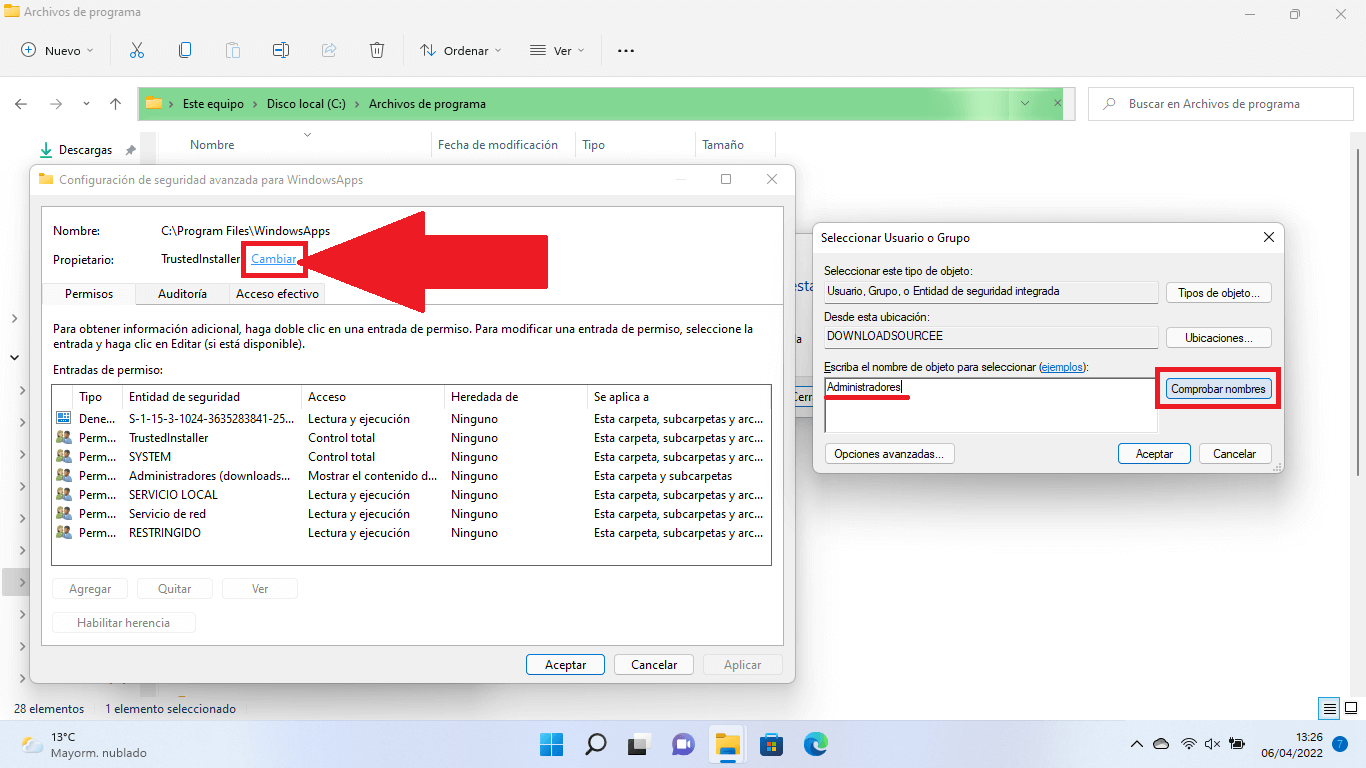Click the Entidad de seguridad column header
Screen dimensions: 1366x768
click(213, 397)
